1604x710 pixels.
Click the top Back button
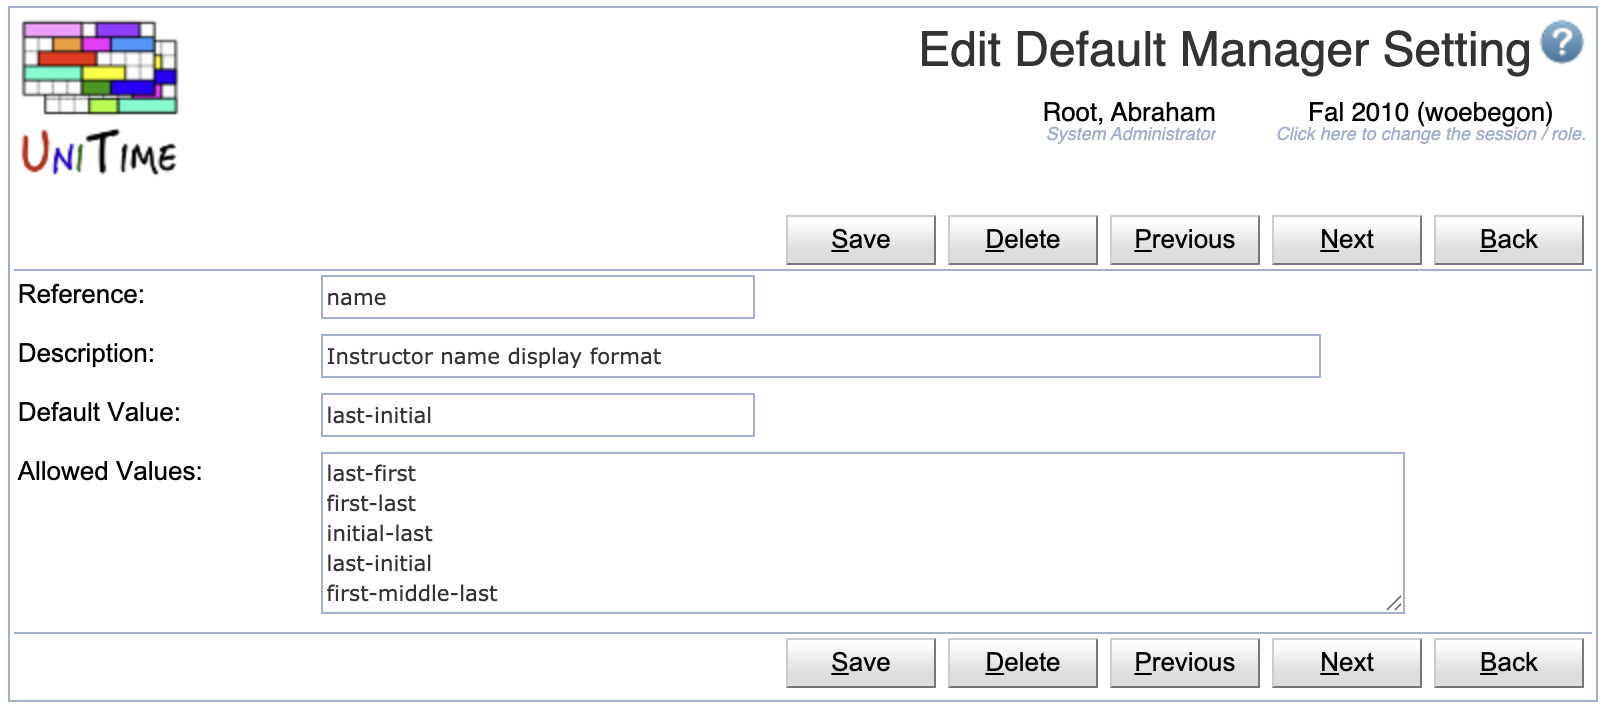coord(1509,240)
